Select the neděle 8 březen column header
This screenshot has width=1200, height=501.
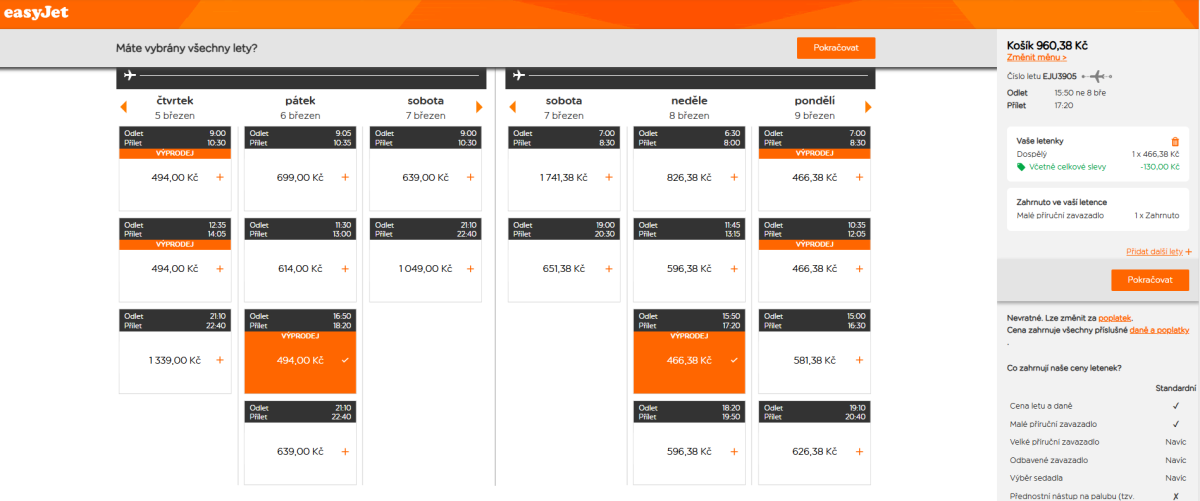tap(689, 107)
